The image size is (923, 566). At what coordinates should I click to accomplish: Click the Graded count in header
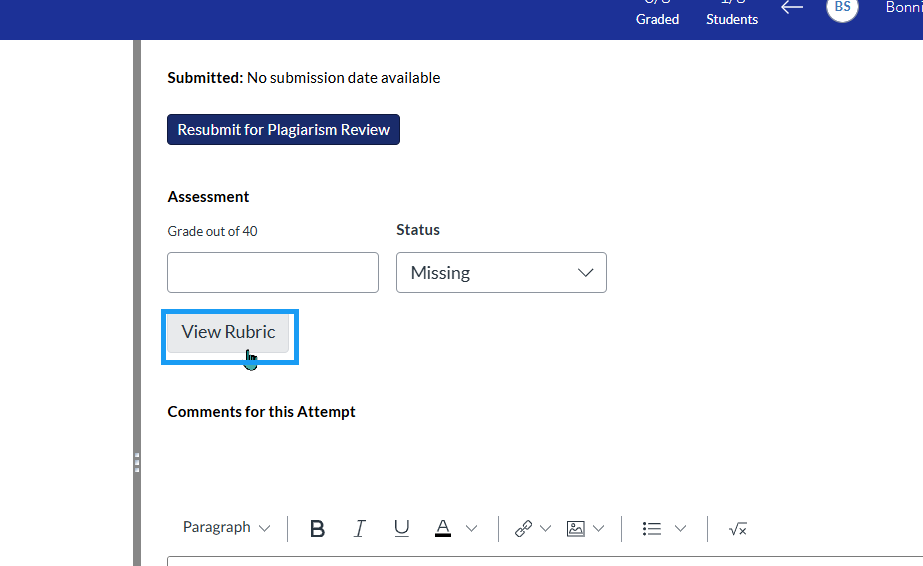657,13
